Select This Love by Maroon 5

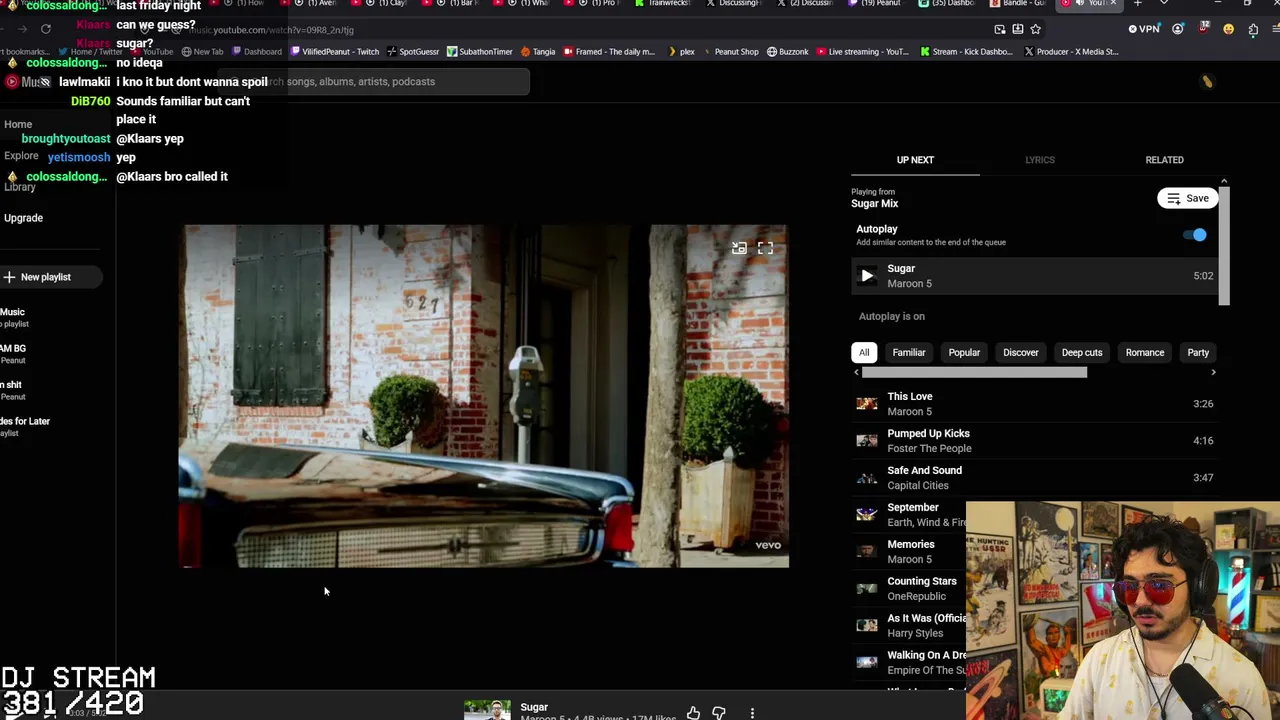pyautogui.click(x=1035, y=404)
